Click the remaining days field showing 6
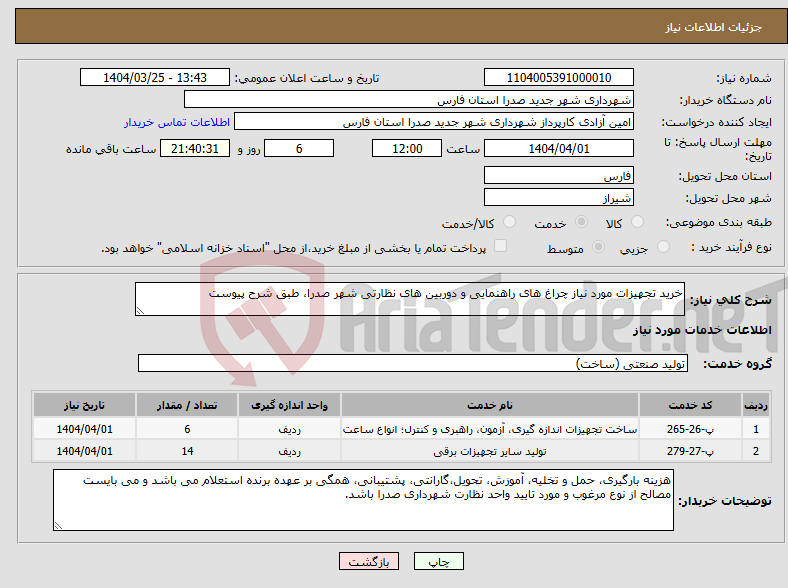 click(299, 148)
